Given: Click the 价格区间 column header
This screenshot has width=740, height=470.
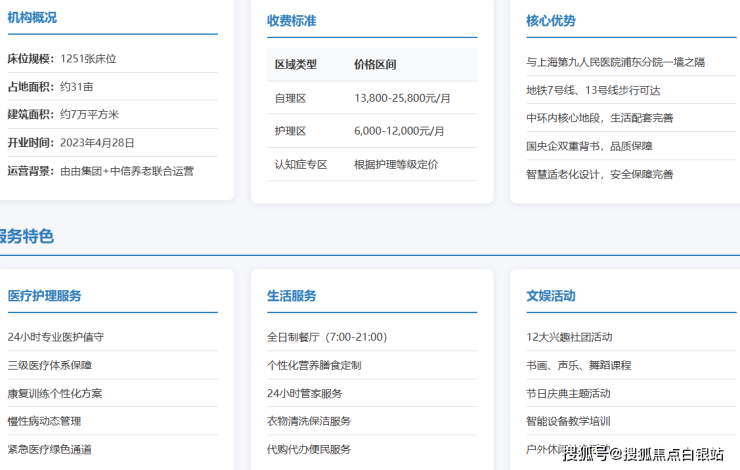Looking at the screenshot, I should pyautogui.click(x=375, y=64).
